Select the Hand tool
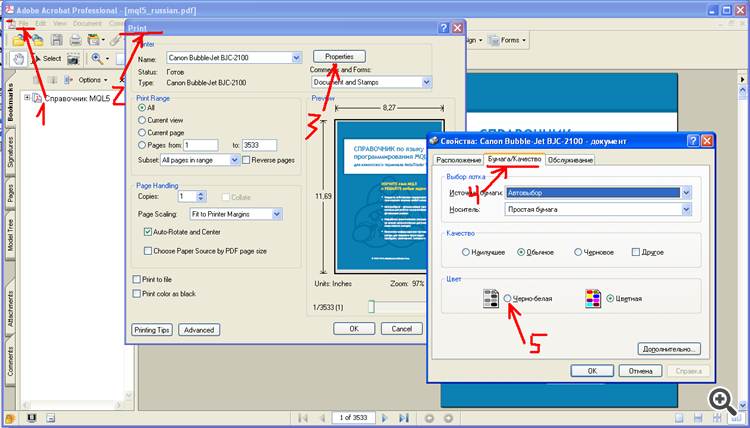This screenshot has width=750, height=428. point(18,59)
